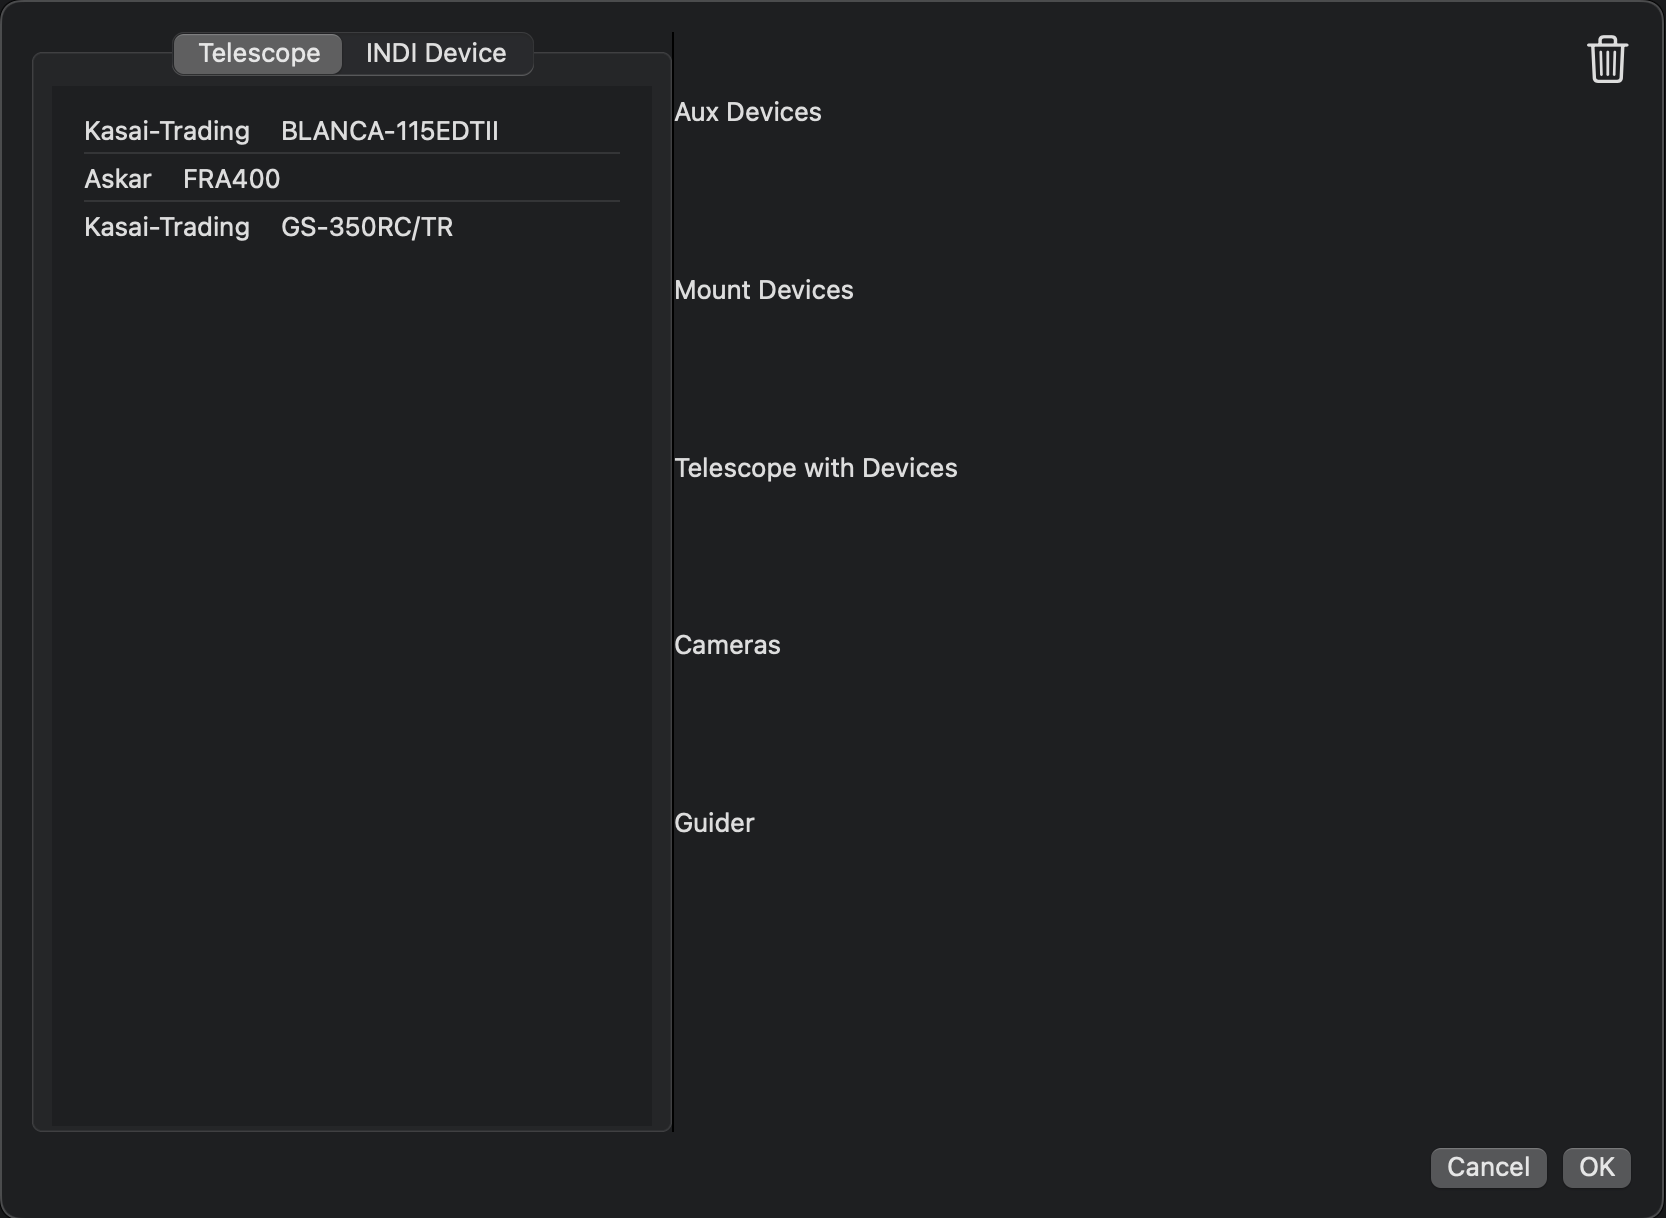Switch to the INDI Device tab
1666x1218 pixels.
tap(436, 53)
